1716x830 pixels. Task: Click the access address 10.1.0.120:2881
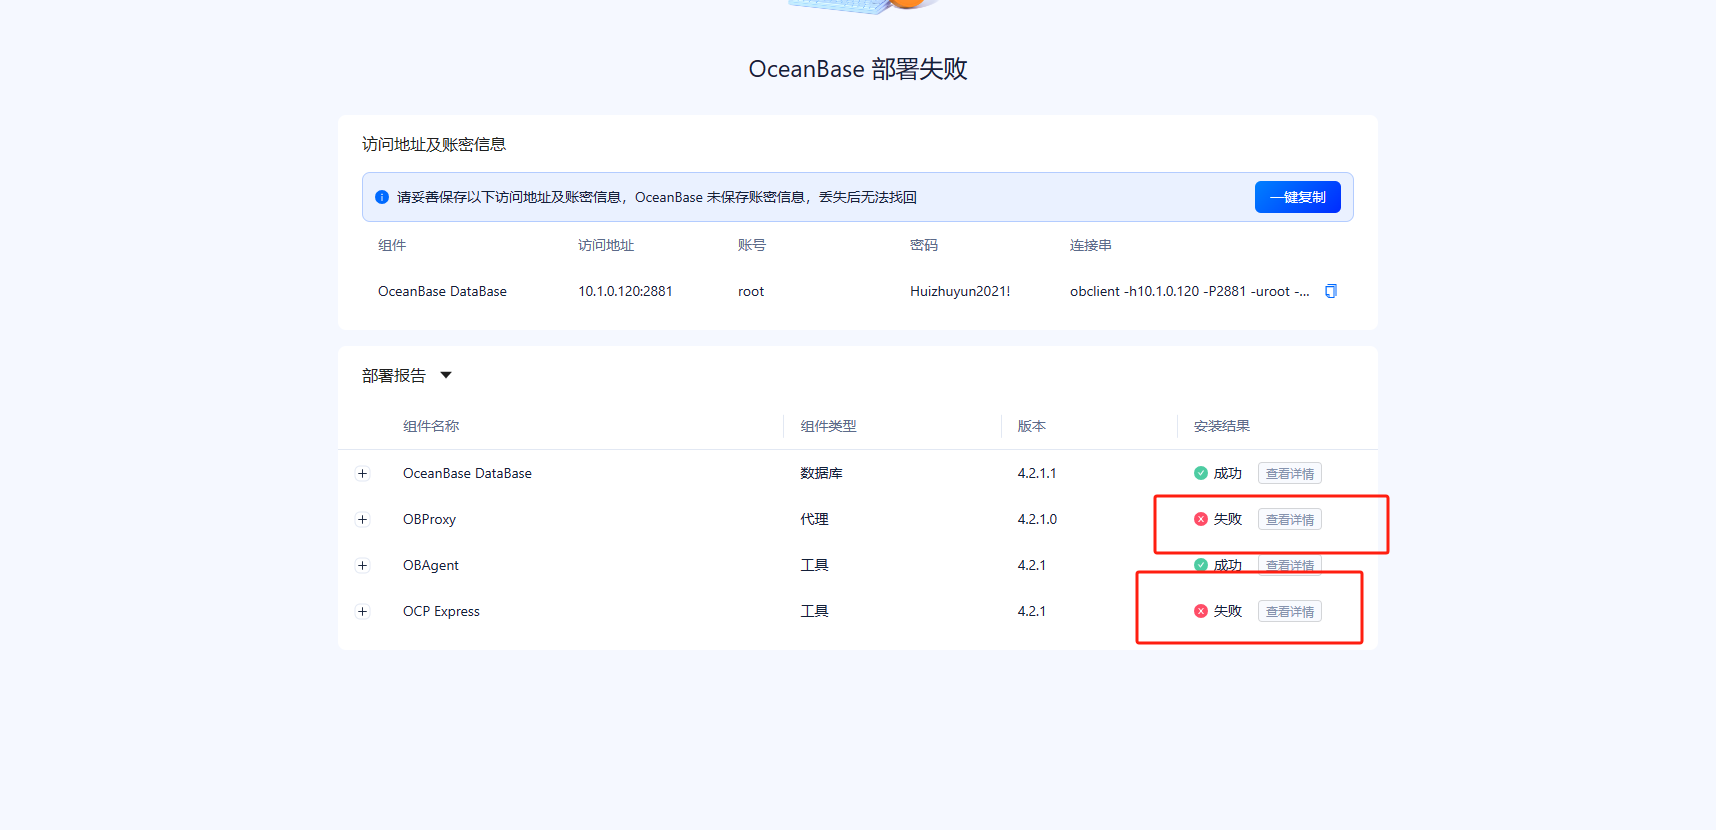pos(625,291)
